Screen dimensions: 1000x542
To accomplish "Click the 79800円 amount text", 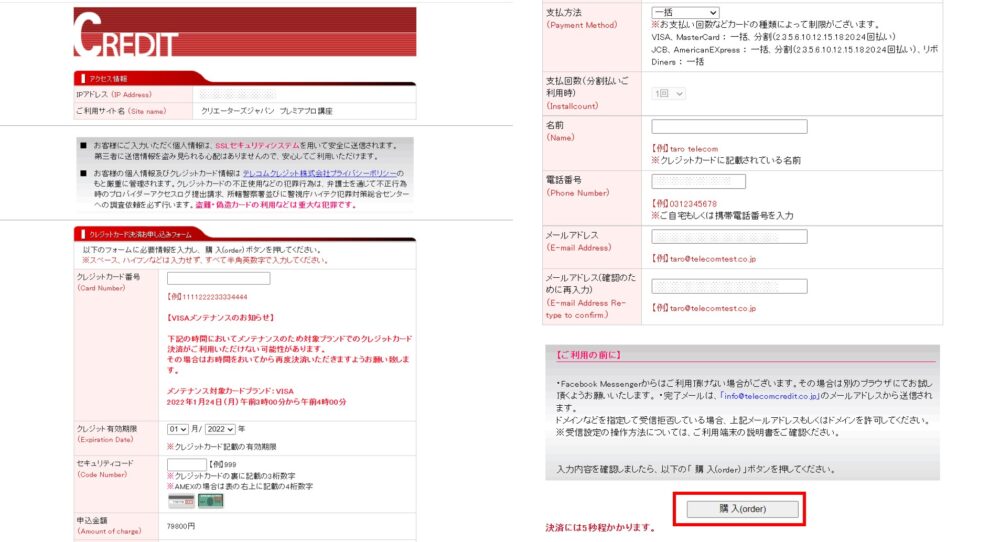I will pyautogui.click(x=180, y=526).
